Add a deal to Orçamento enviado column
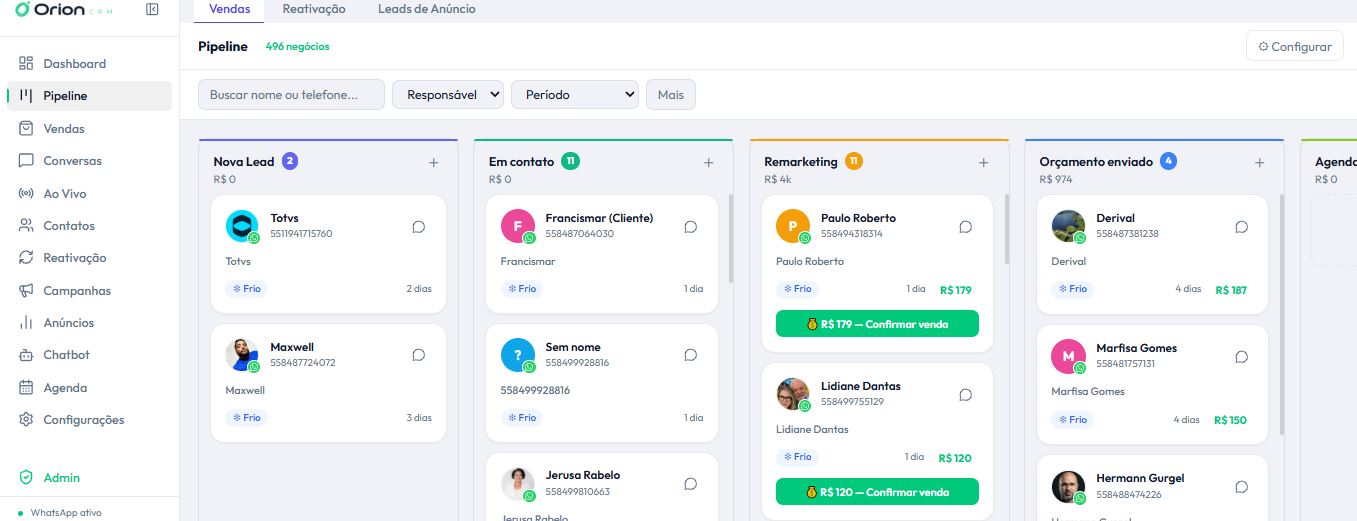Image resolution: width=1357 pixels, height=521 pixels. [1259, 162]
